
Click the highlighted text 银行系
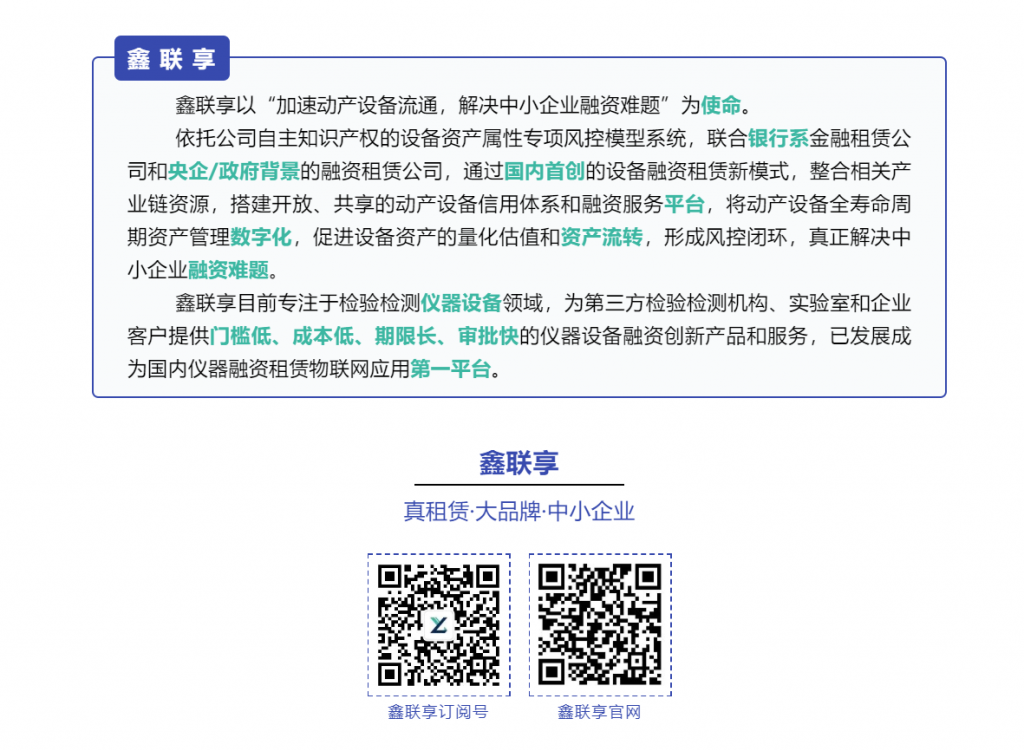click(x=778, y=138)
